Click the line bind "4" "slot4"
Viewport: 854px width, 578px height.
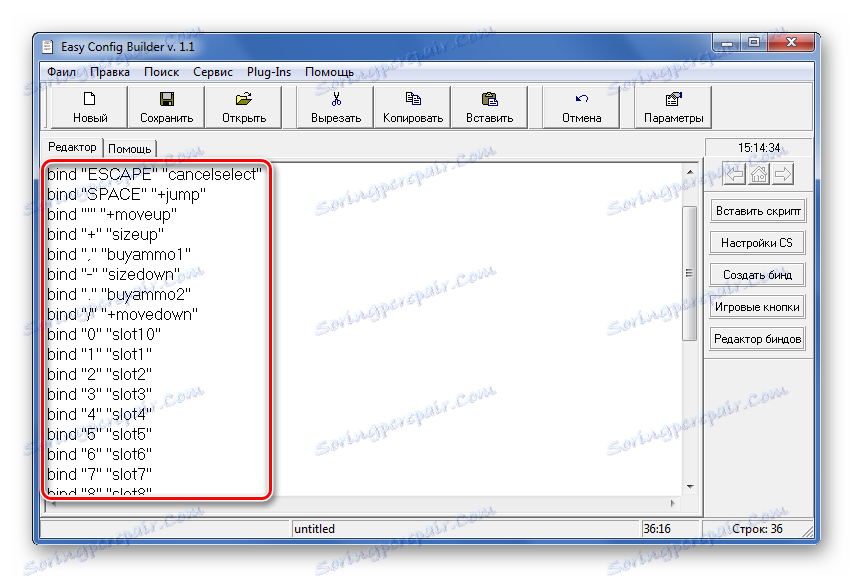click(x=99, y=415)
